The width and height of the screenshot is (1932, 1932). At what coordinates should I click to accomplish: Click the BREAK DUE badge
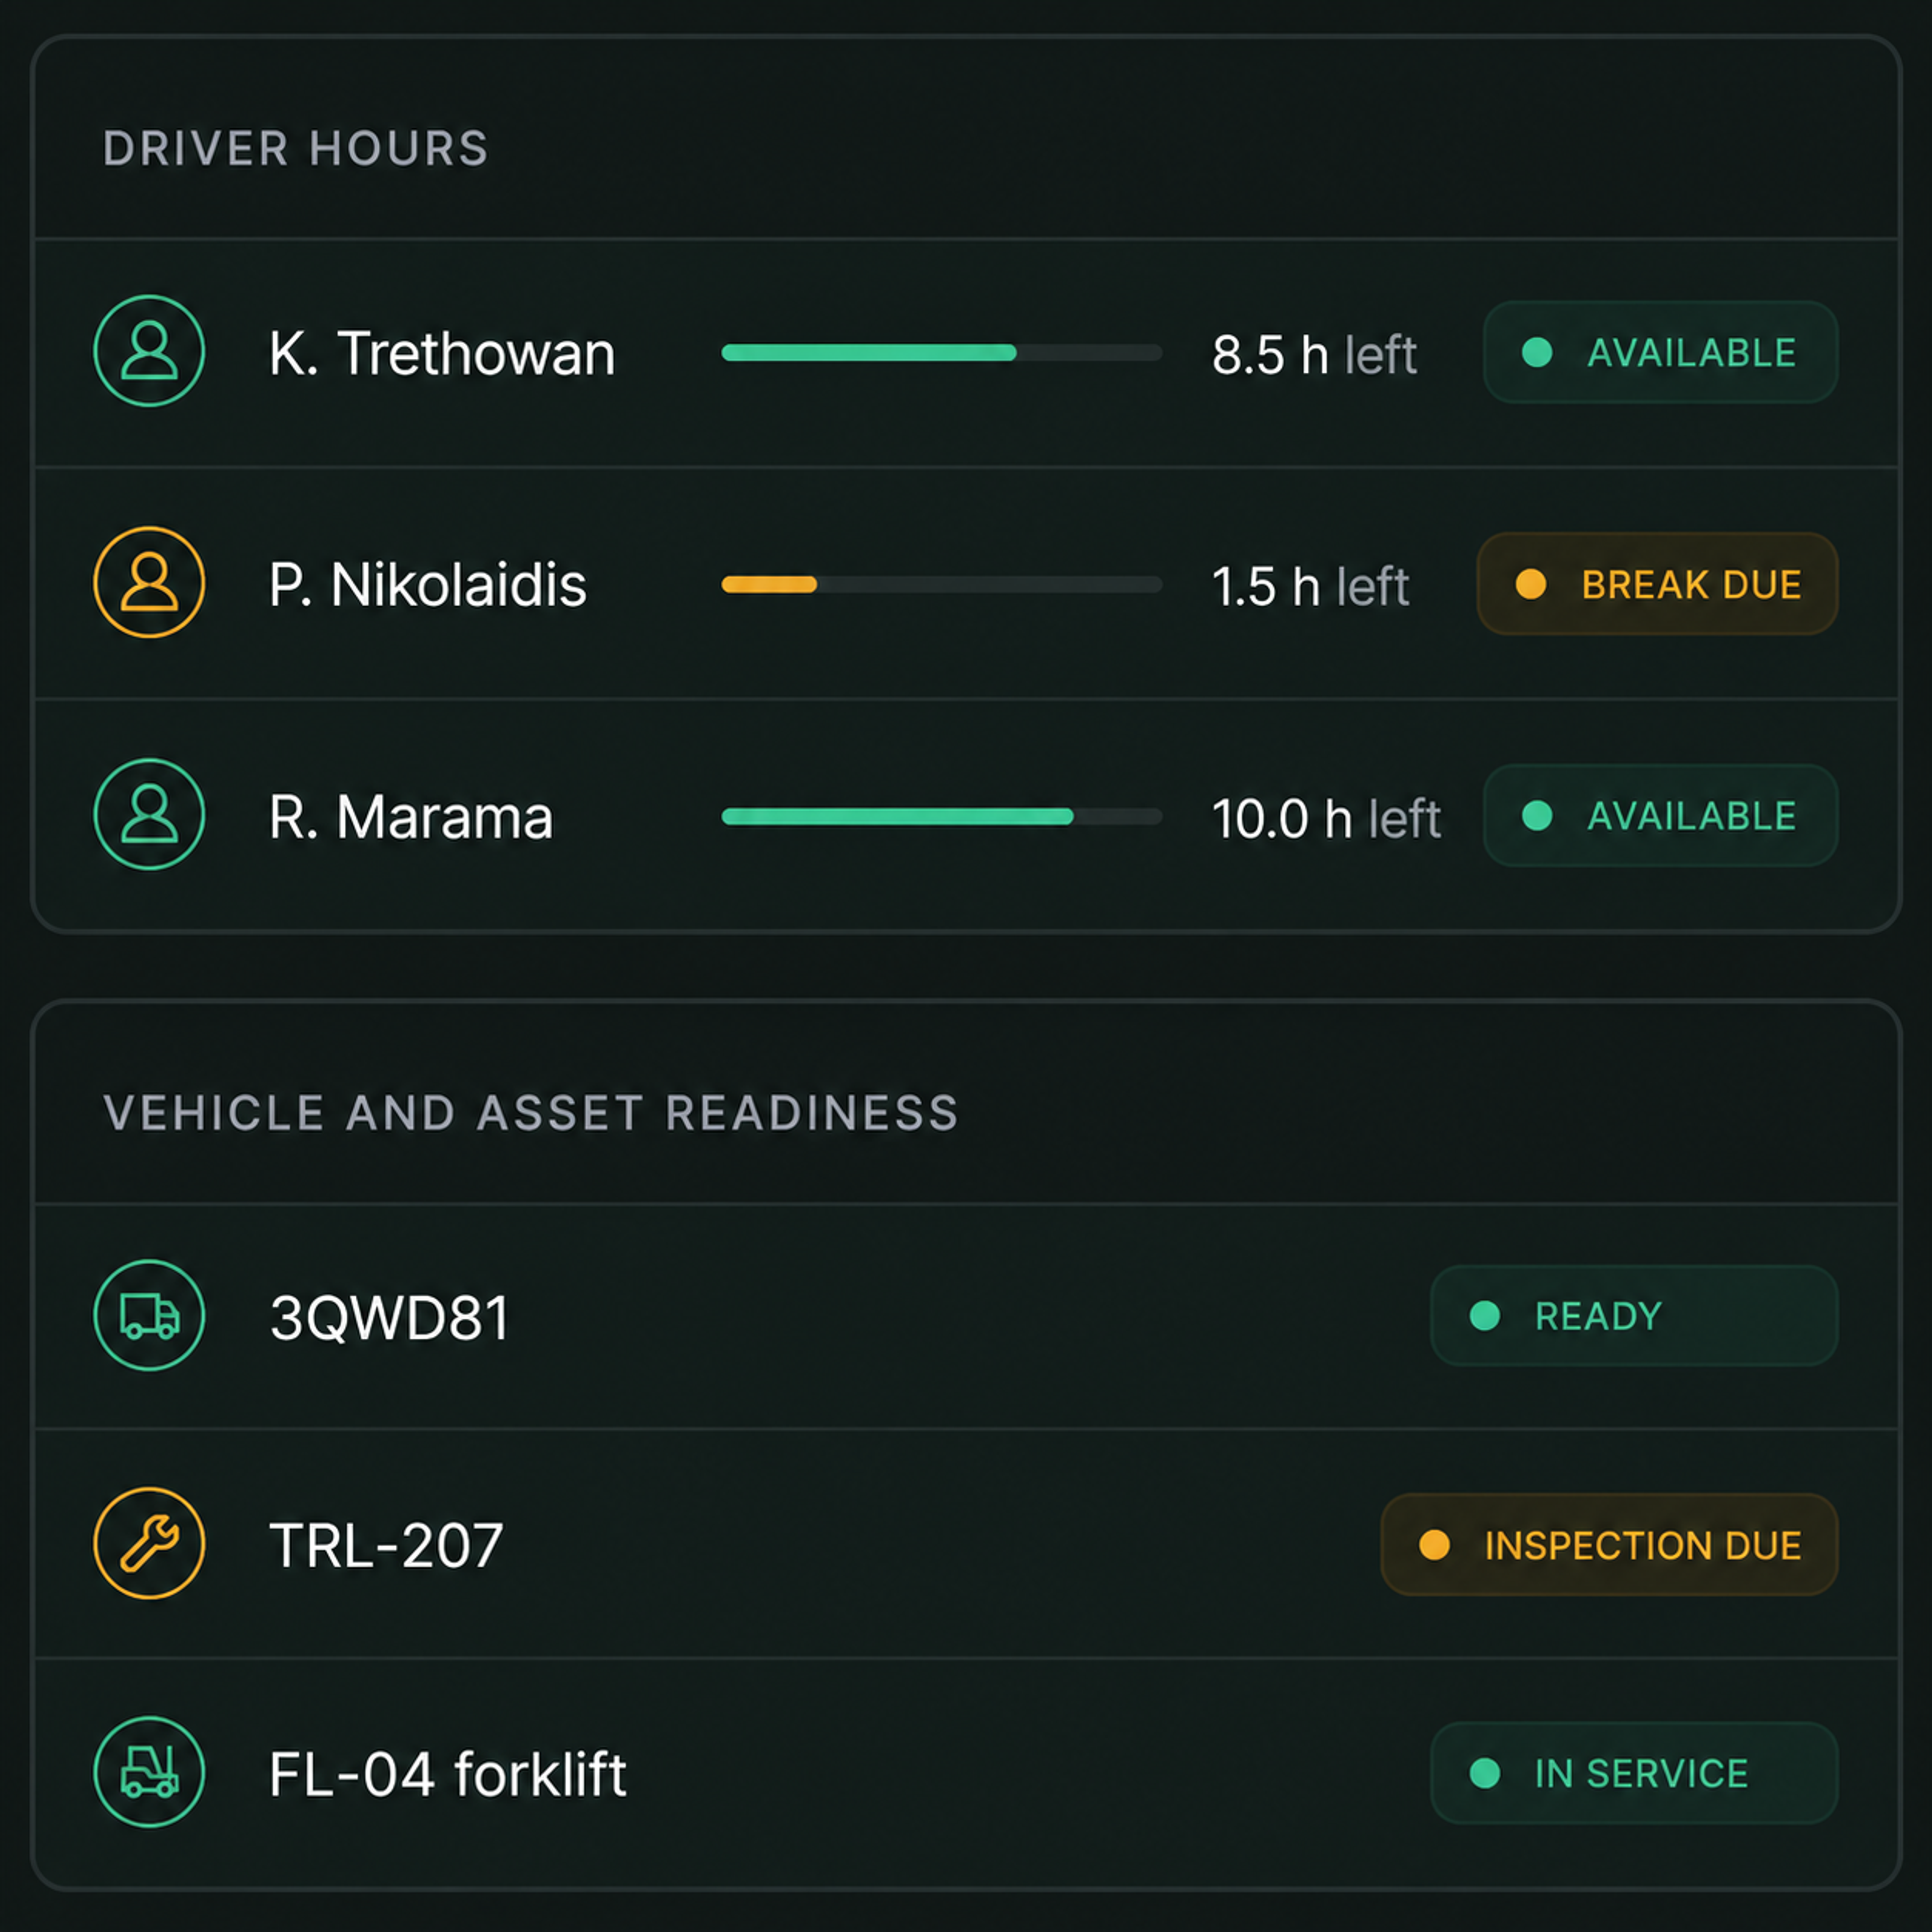pyautogui.click(x=1657, y=584)
